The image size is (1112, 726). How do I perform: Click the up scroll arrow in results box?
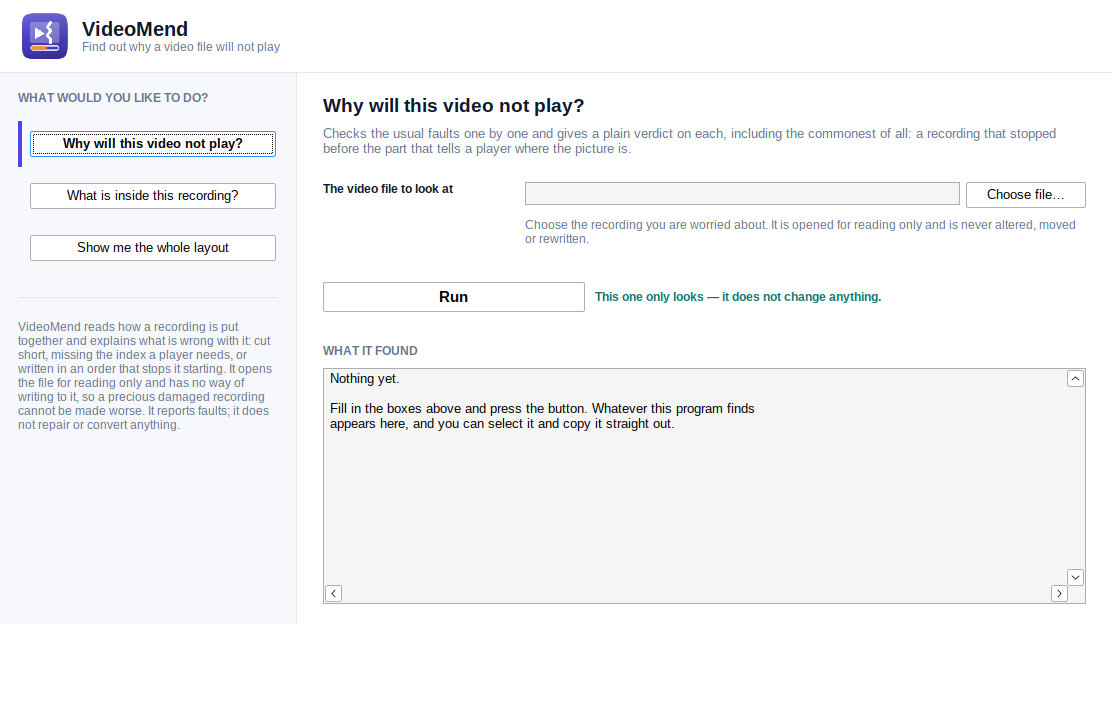pos(1075,379)
